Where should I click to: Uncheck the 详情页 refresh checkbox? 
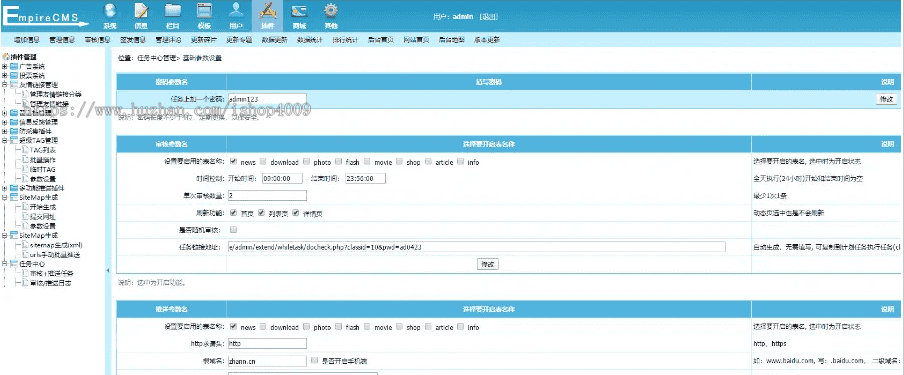(296, 213)
